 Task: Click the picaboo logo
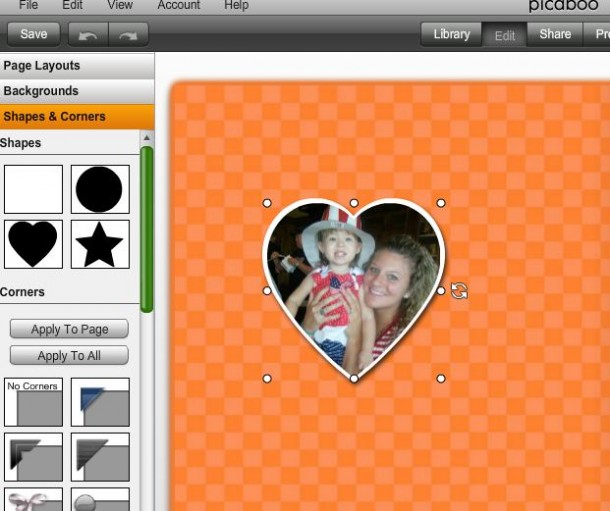tap(563, 5)
